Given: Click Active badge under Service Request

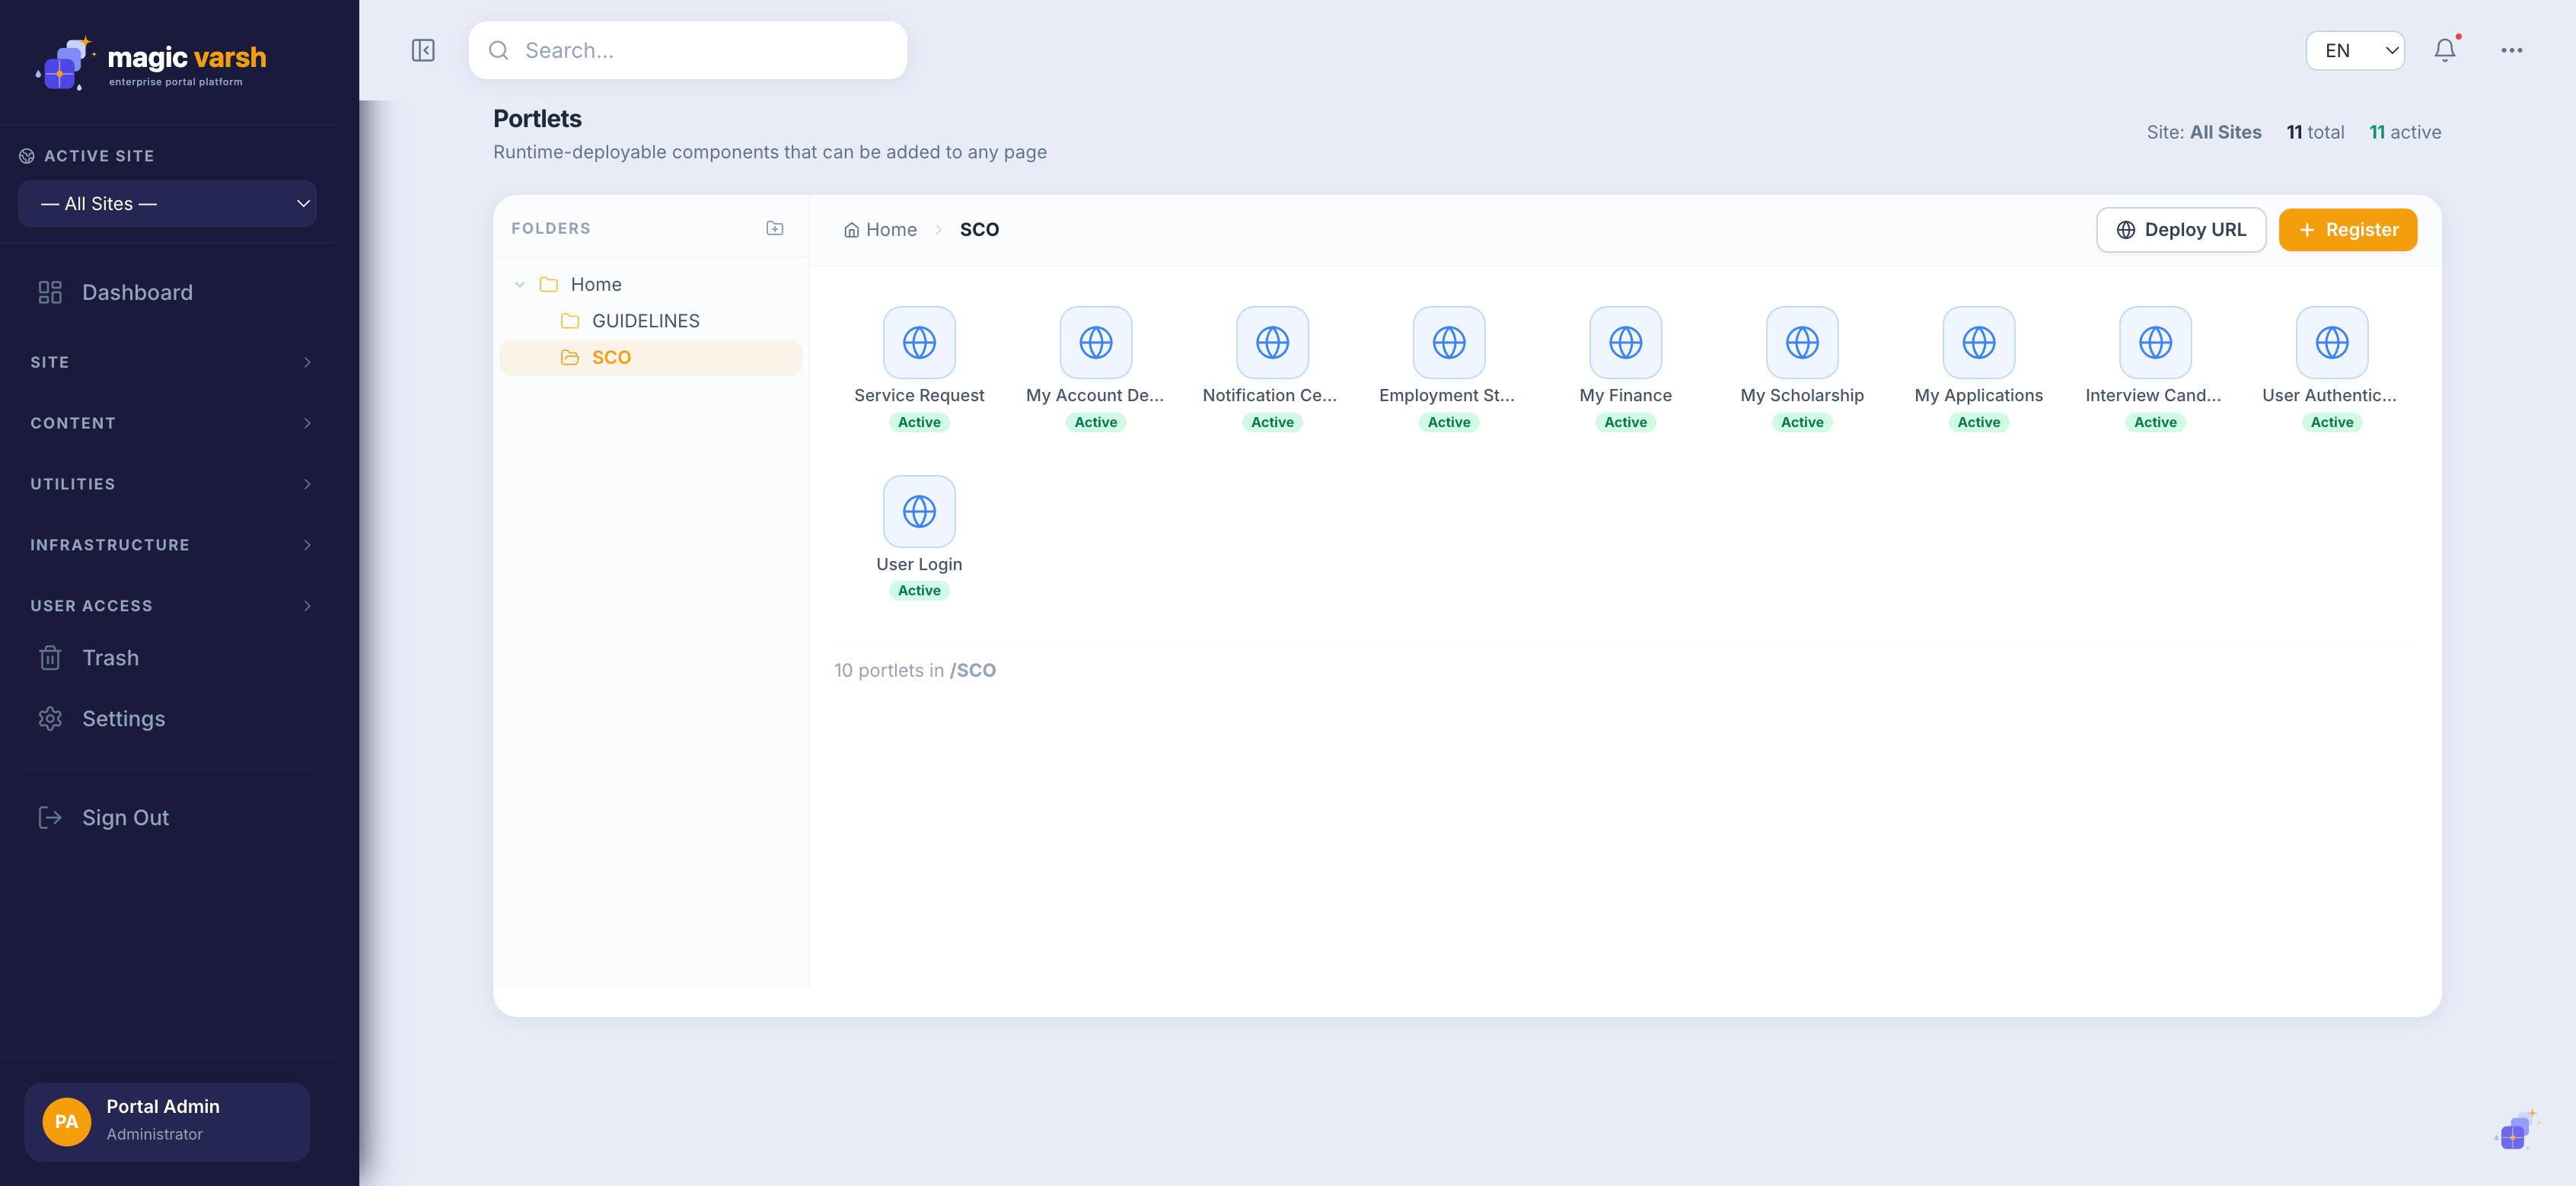Looking at the screenshot, I should (x=919, y=422).
